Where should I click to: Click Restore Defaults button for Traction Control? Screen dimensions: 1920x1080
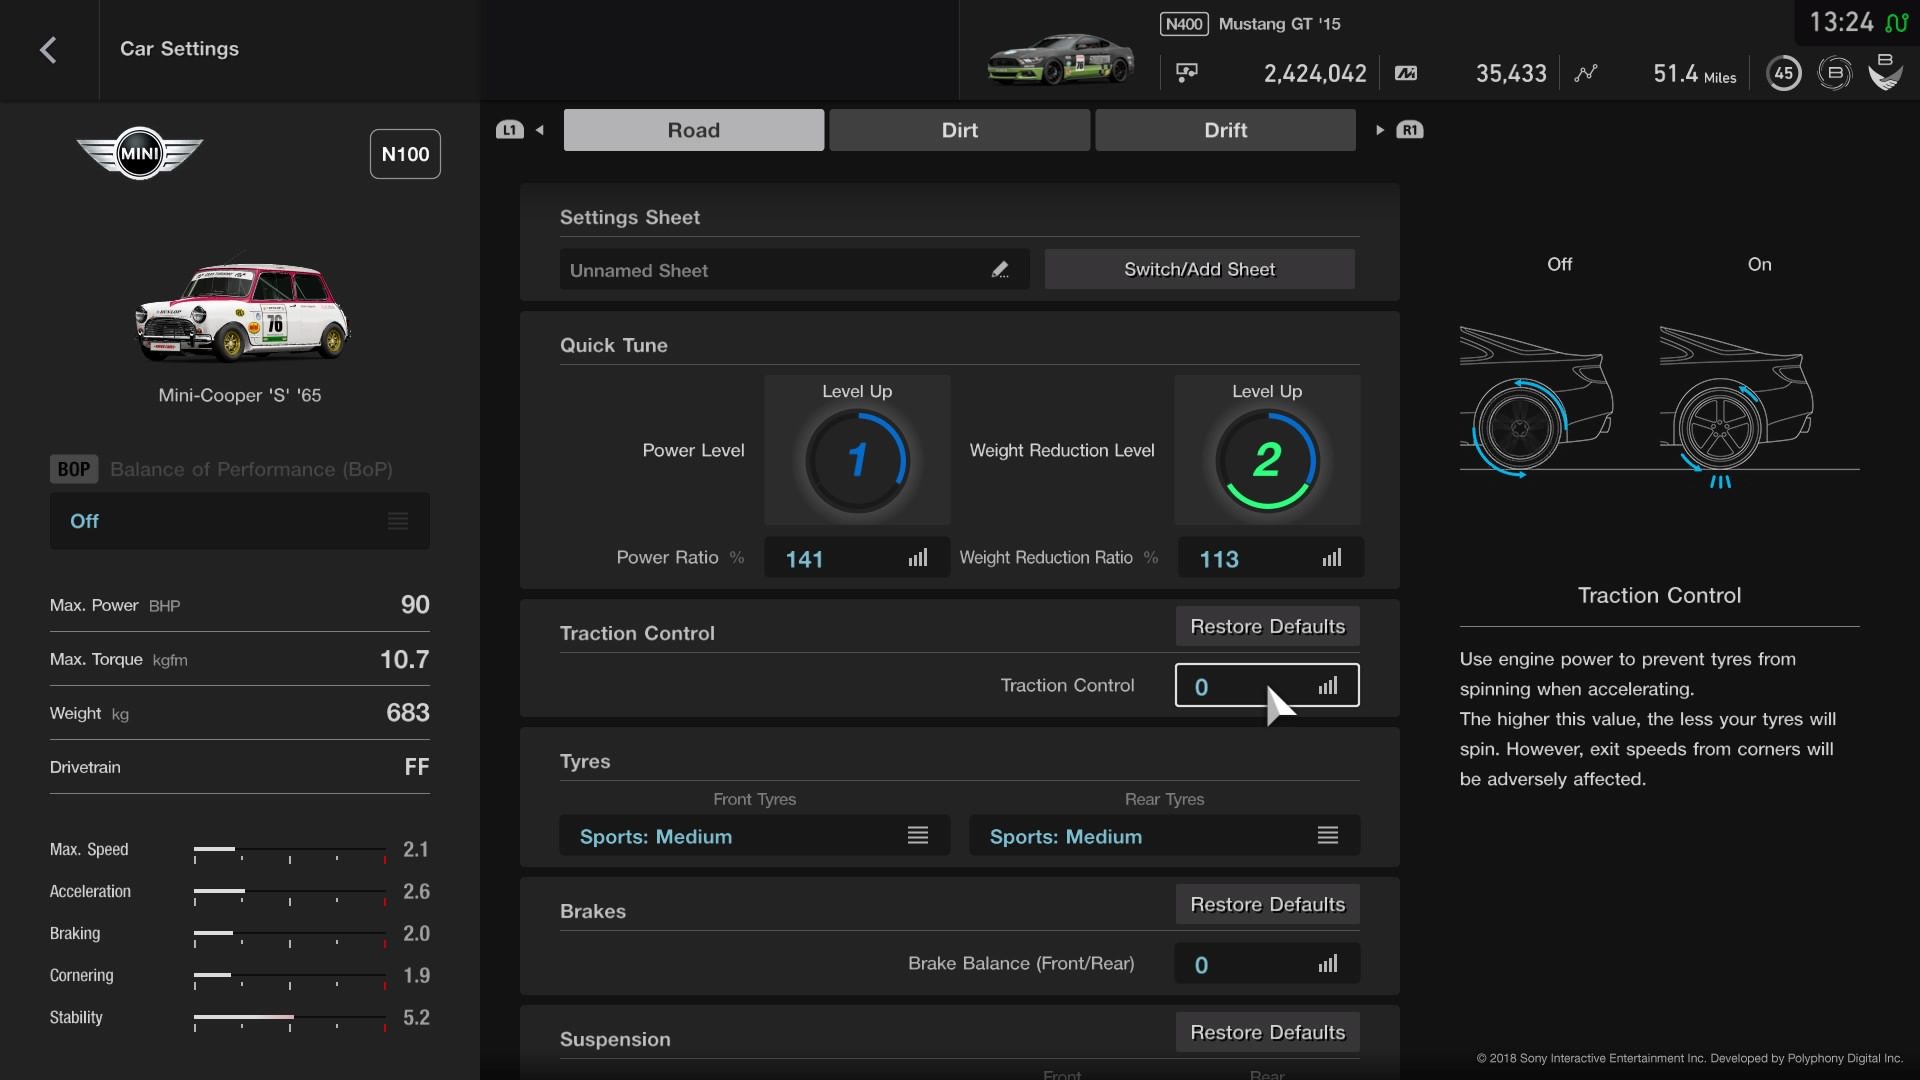[x=1267, y=625]
